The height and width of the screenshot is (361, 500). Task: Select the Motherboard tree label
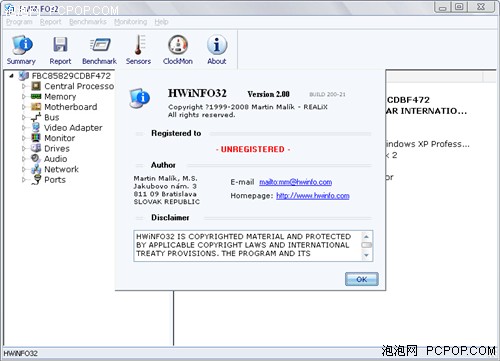[71, 107]
